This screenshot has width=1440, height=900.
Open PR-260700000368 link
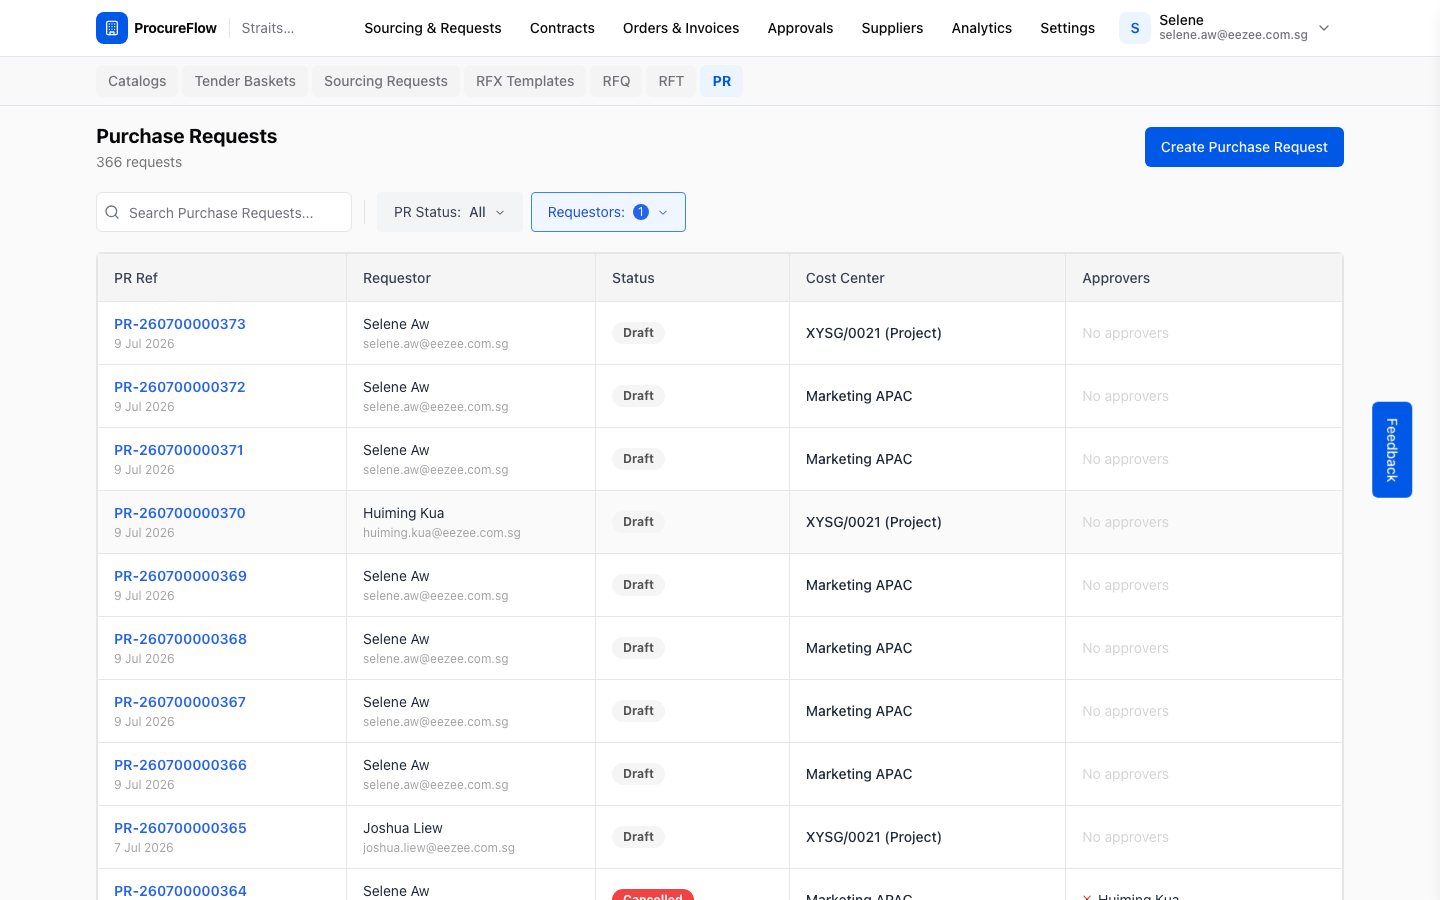point(180,639)
